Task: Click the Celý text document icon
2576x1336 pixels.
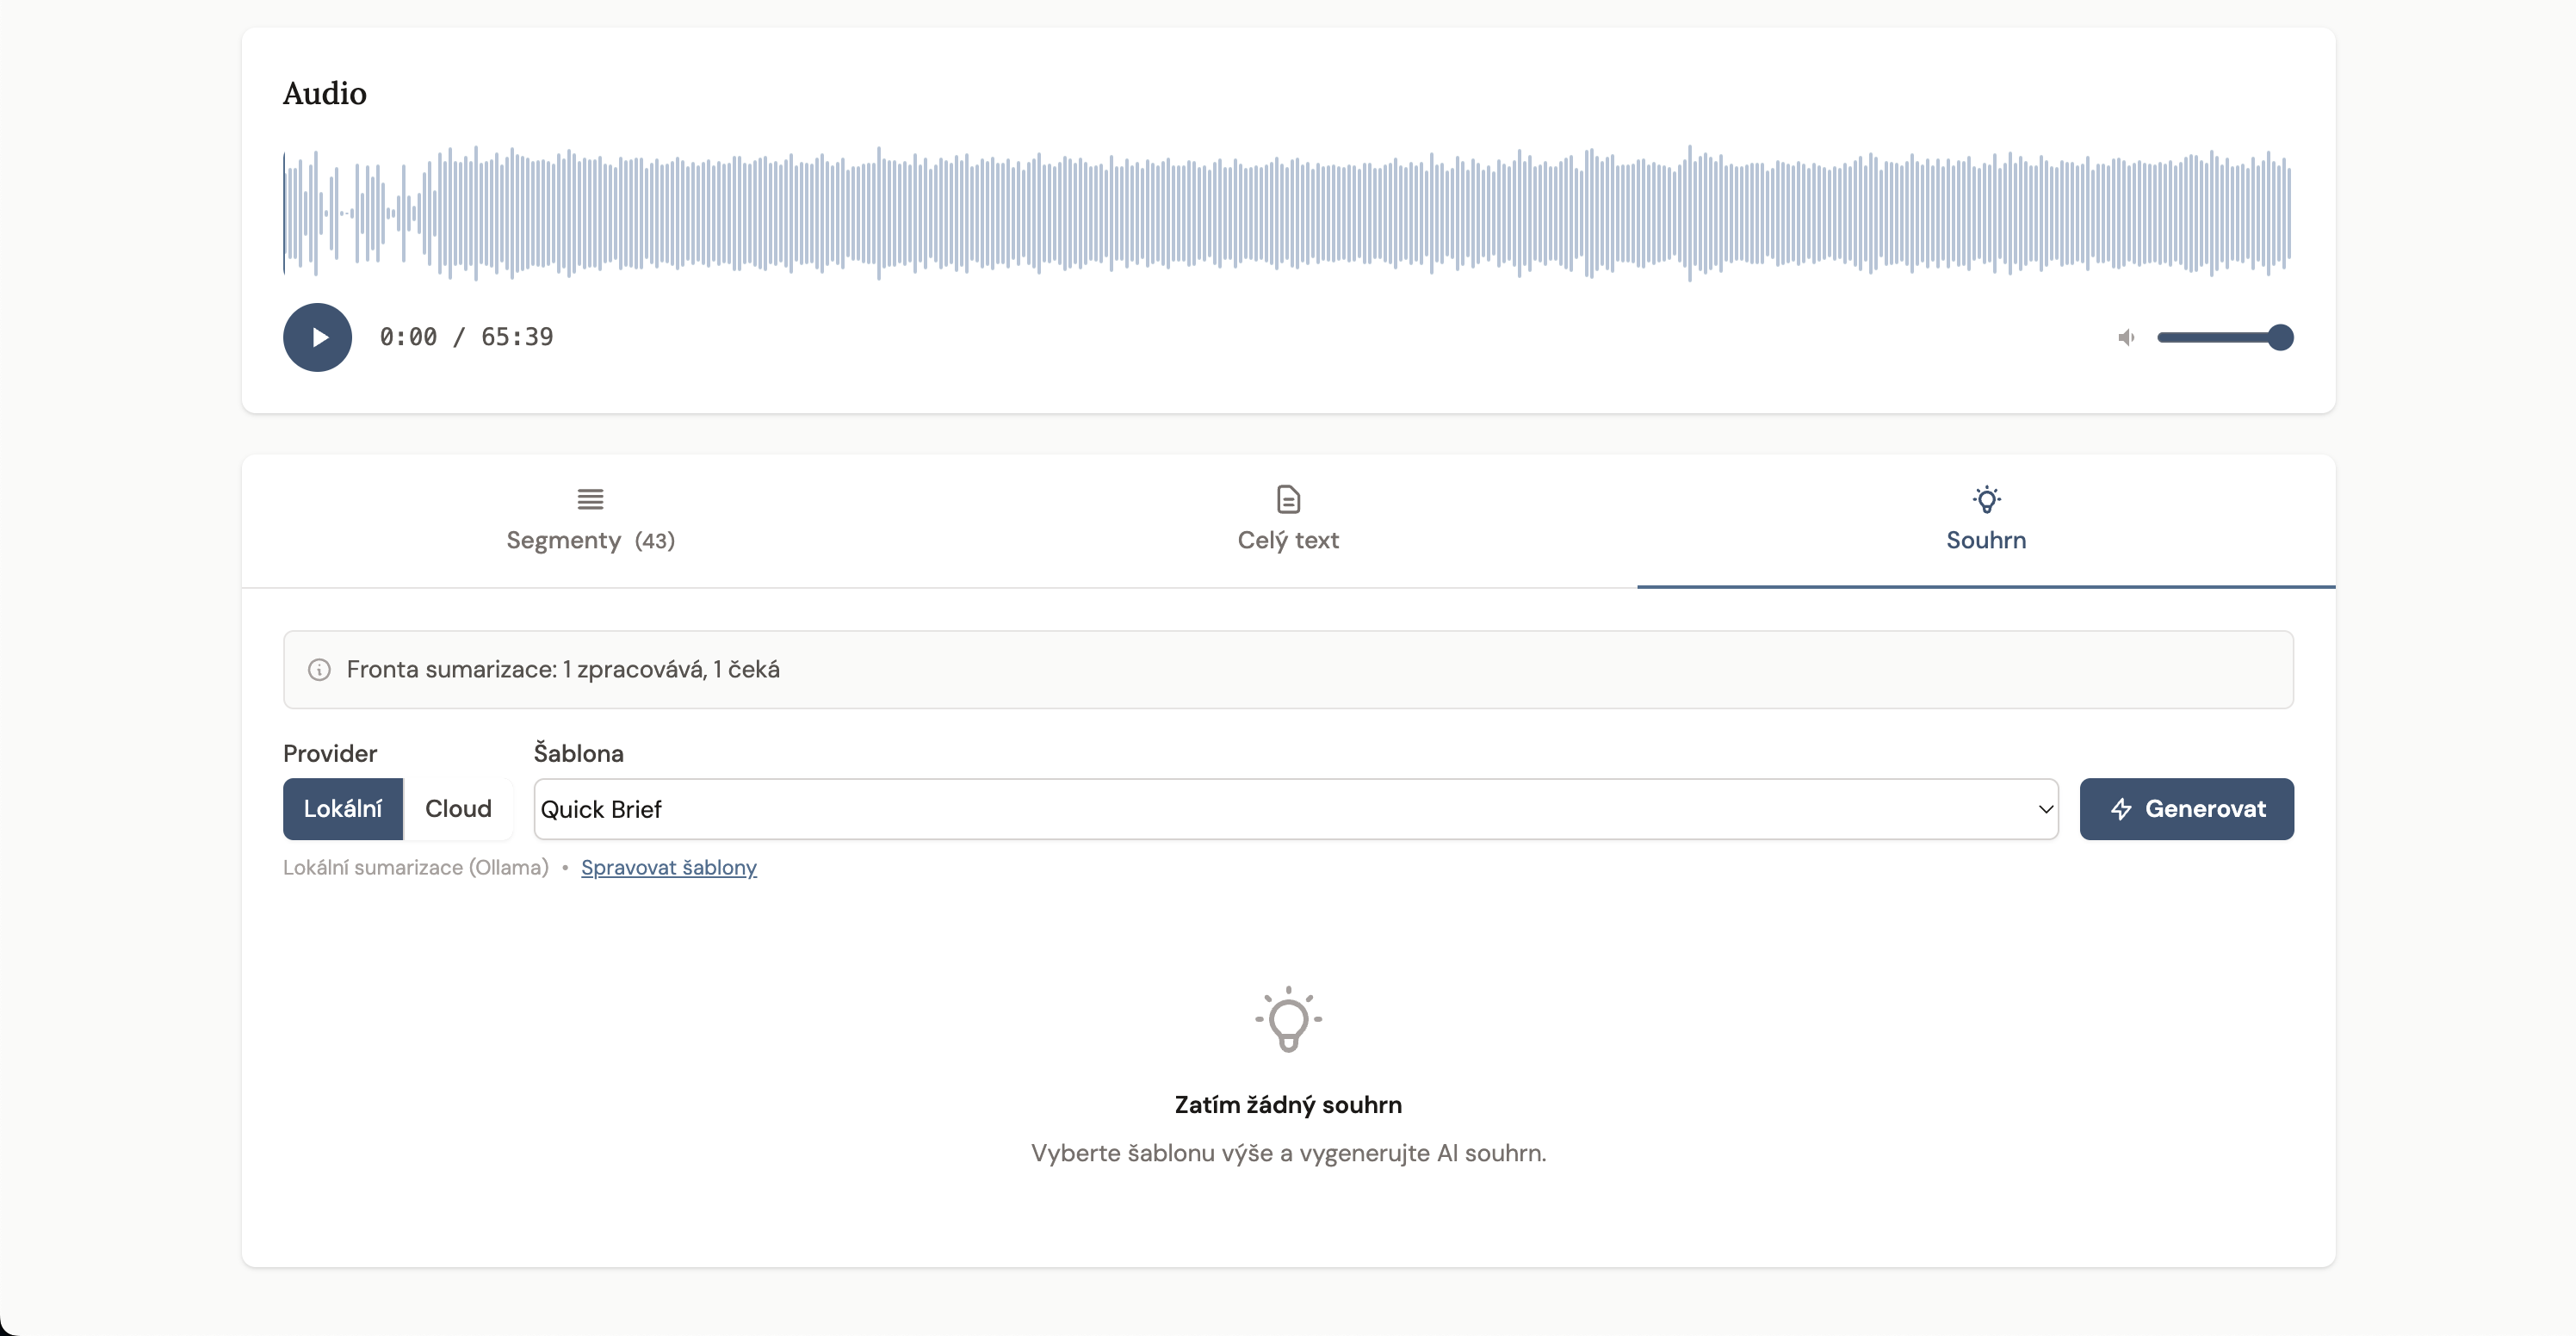Action: coord(1288,499)
